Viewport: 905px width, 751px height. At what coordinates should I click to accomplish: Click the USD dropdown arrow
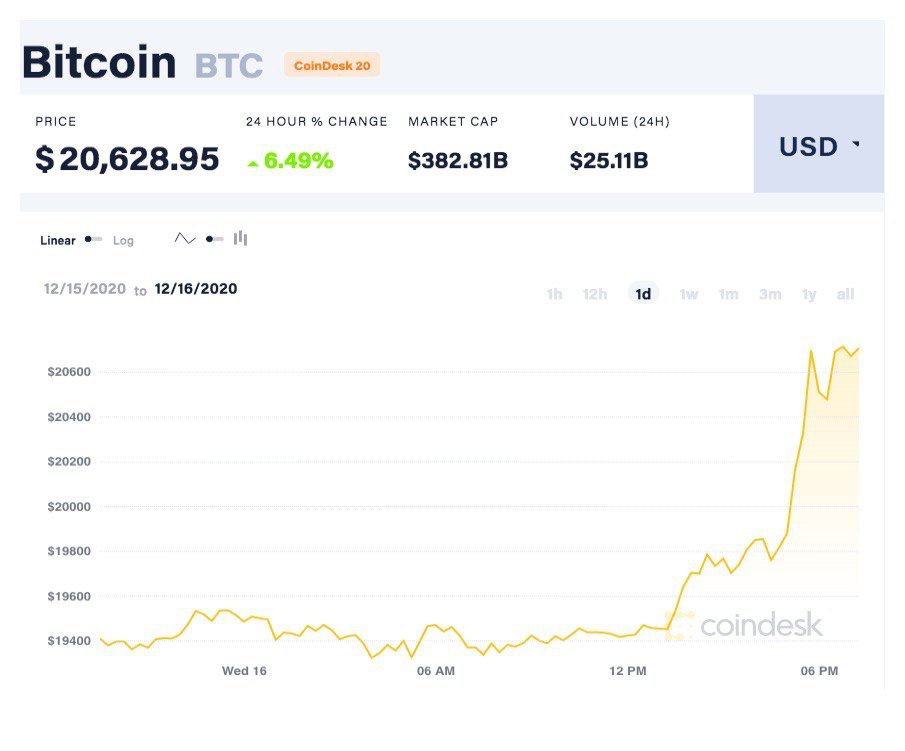tap(857, 143)
